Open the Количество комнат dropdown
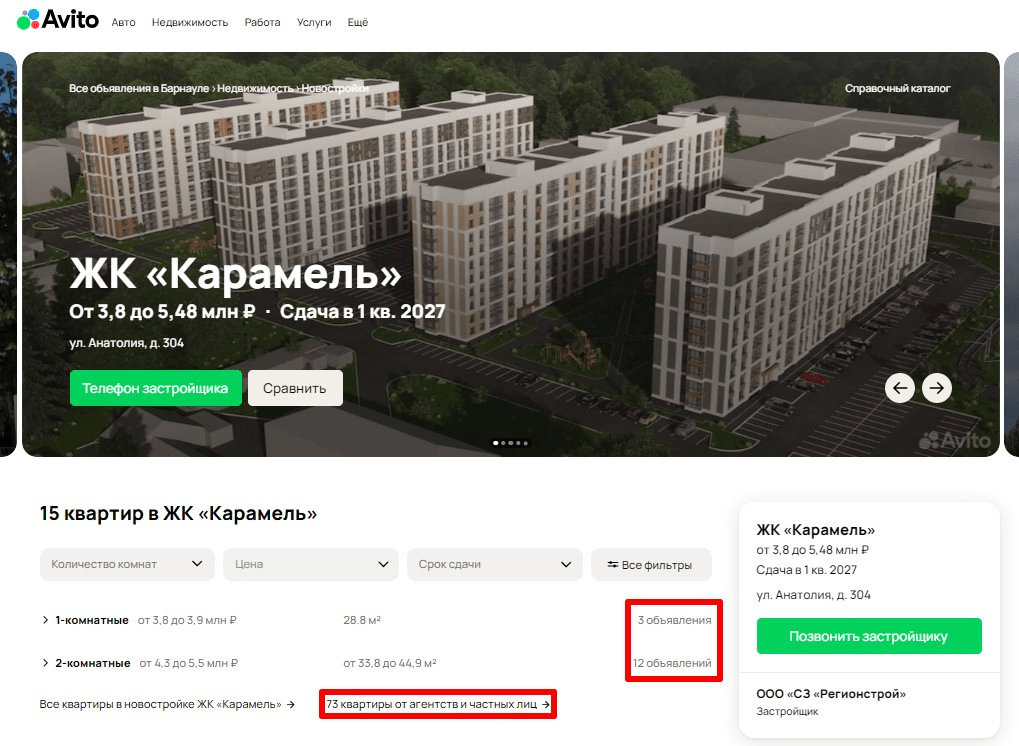1019x746 pixels. 127,564
